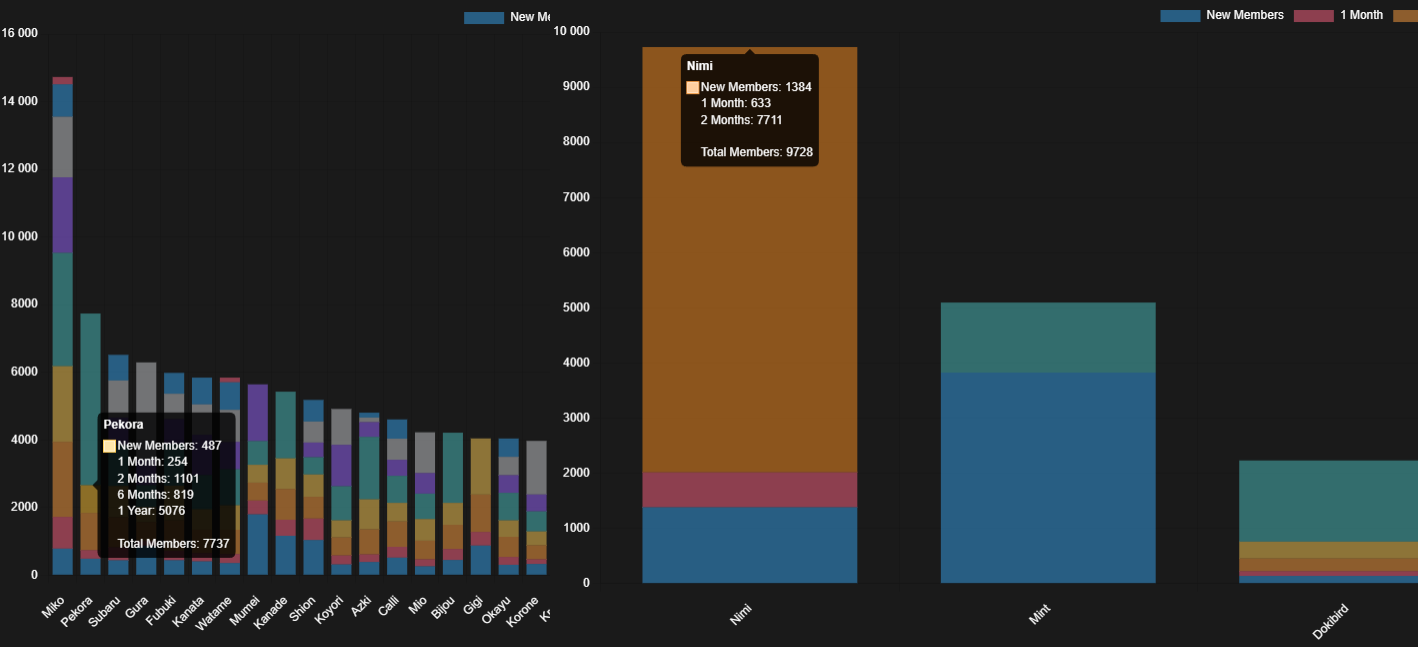Click the Gigi x-axis label
This screenshot has height=647, width=1418.
(473, 608)
